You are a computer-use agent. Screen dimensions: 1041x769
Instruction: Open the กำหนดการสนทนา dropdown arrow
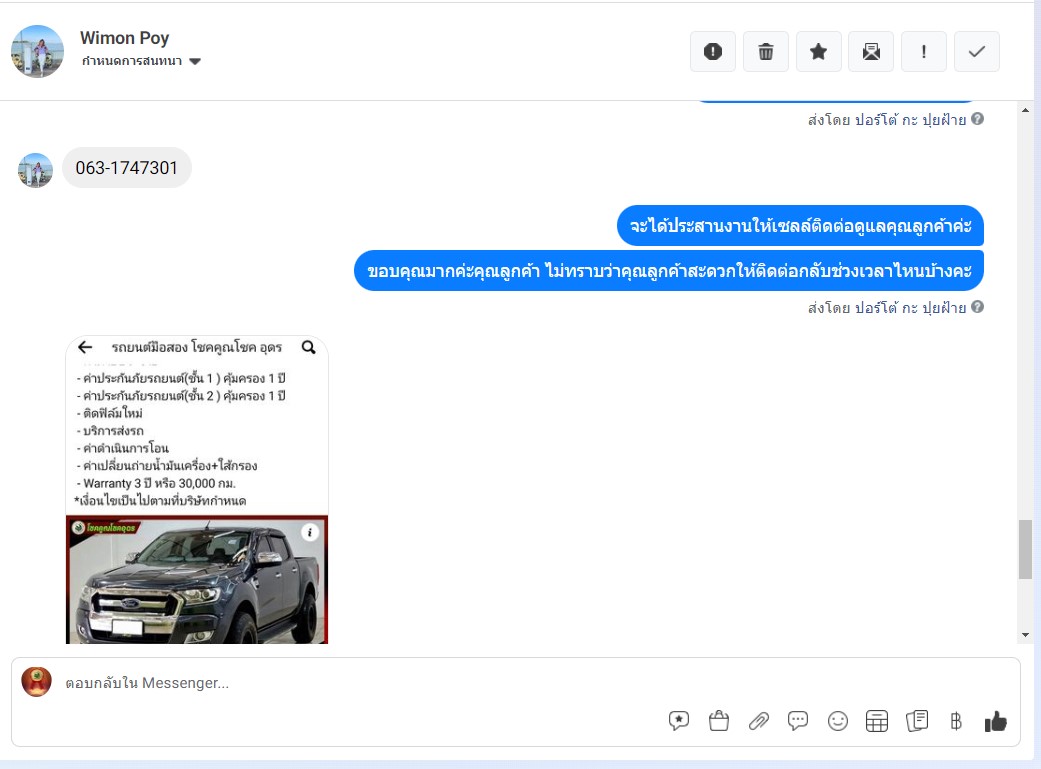195,61
